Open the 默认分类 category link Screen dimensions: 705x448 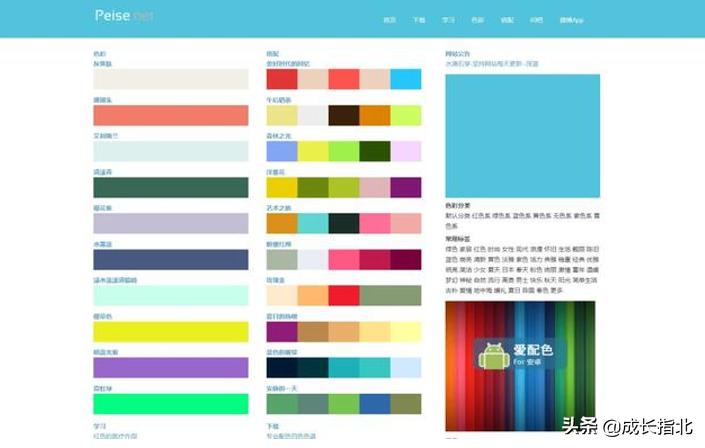pos(458,216)
